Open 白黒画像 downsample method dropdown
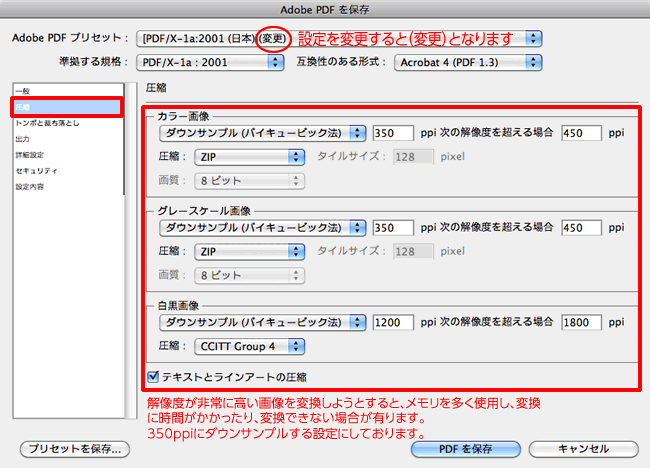This screenshot has width=650, height=468. tap(262, 322)
